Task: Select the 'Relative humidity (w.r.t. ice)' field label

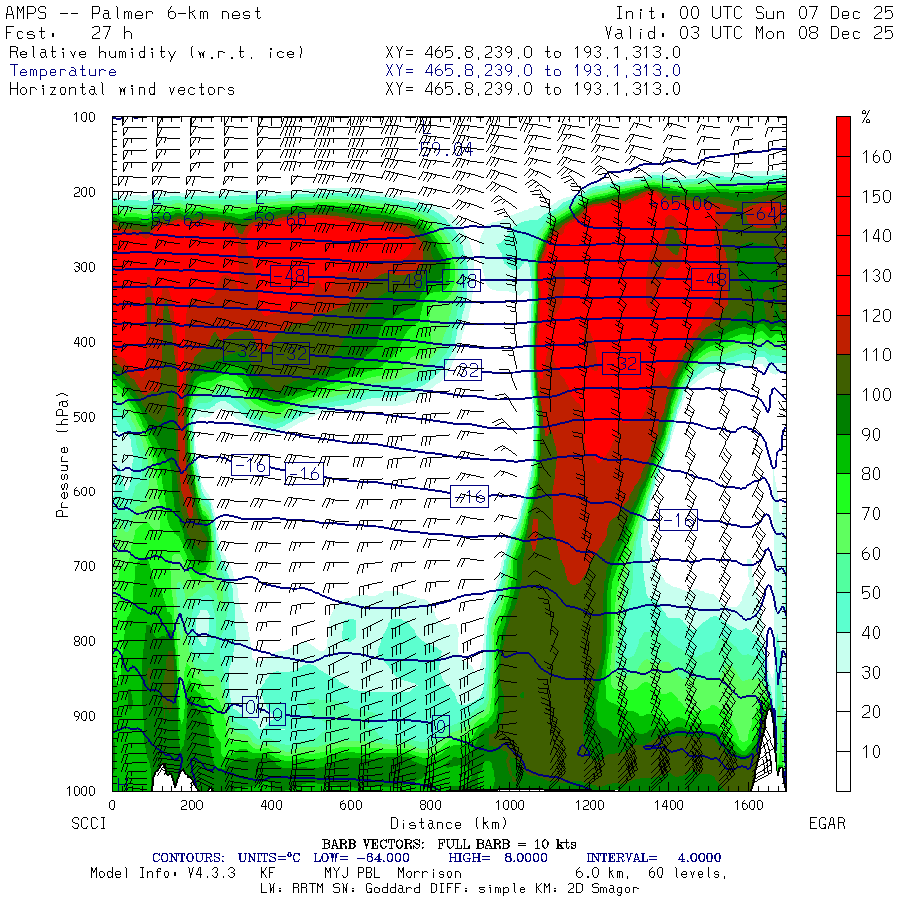Action: click(156, 53)
